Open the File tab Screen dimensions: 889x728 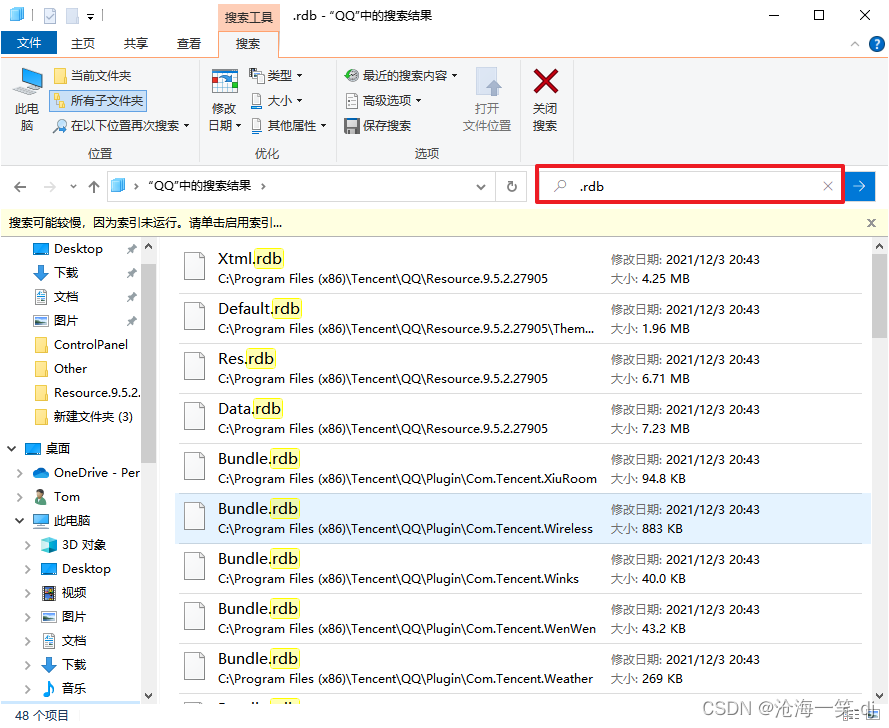tap(29, 43)
